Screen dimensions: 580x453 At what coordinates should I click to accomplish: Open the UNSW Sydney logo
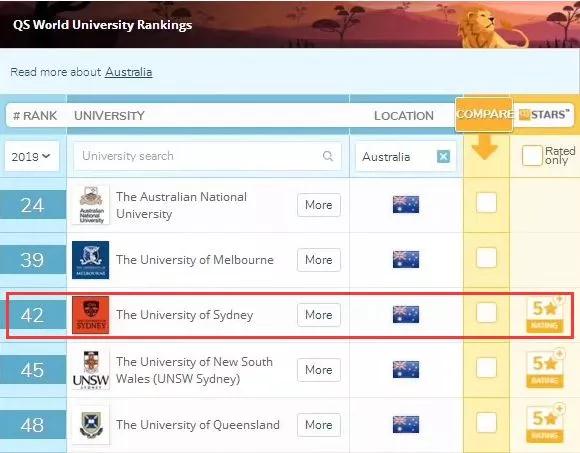pos(91,370)
